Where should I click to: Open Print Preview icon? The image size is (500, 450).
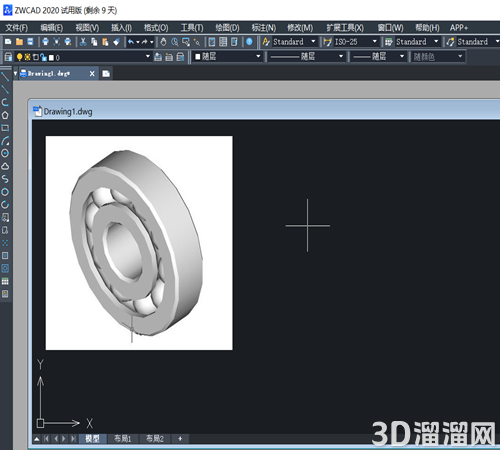coord(57,42)
